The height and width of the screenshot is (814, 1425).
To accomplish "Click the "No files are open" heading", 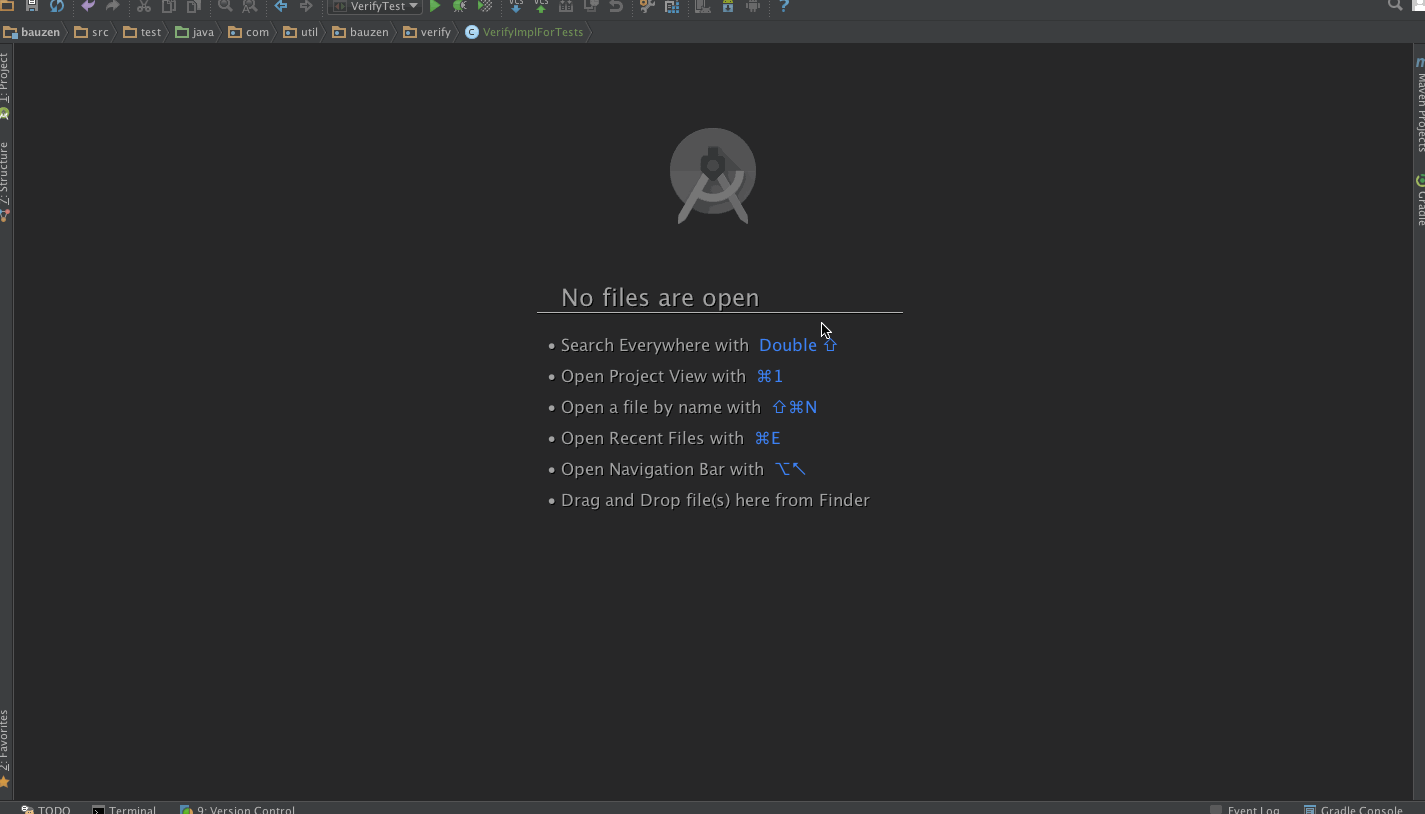I will pyautogui.click(x=660, y=298).
